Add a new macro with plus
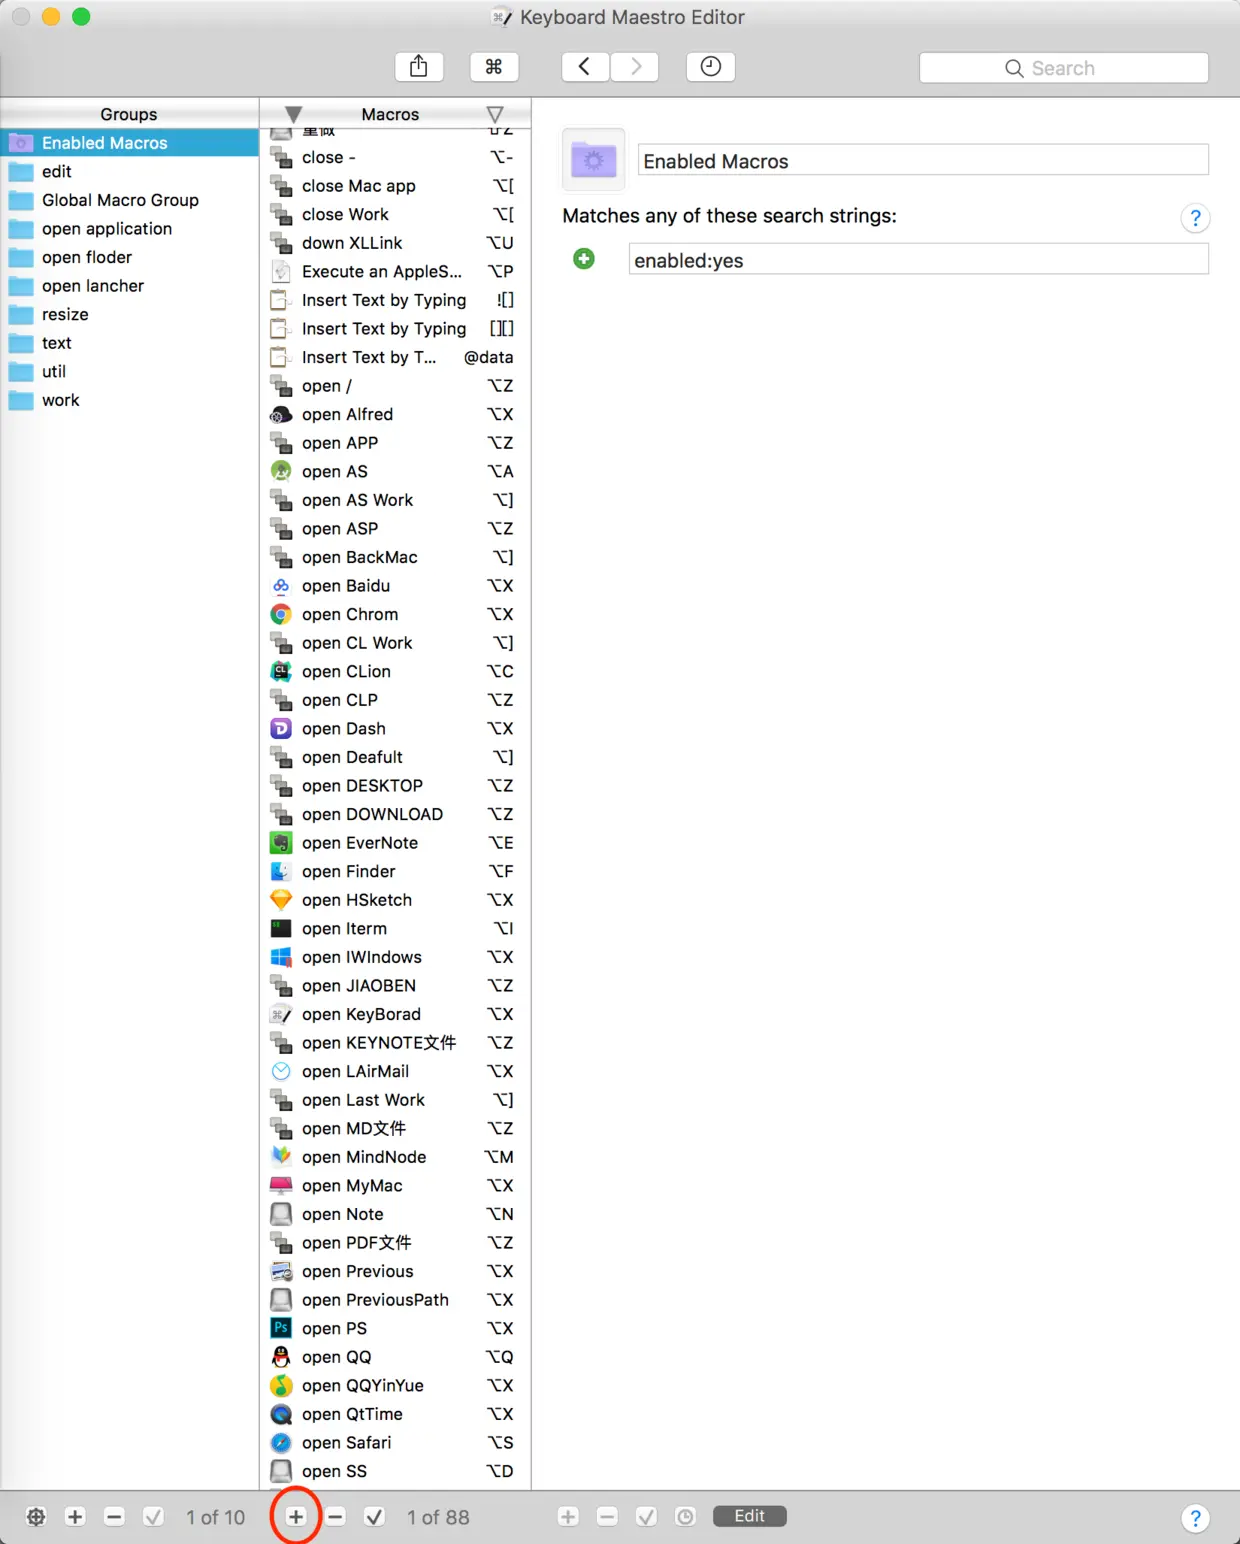Viewport: 1240px width, 1544px height. point(296,1517)
